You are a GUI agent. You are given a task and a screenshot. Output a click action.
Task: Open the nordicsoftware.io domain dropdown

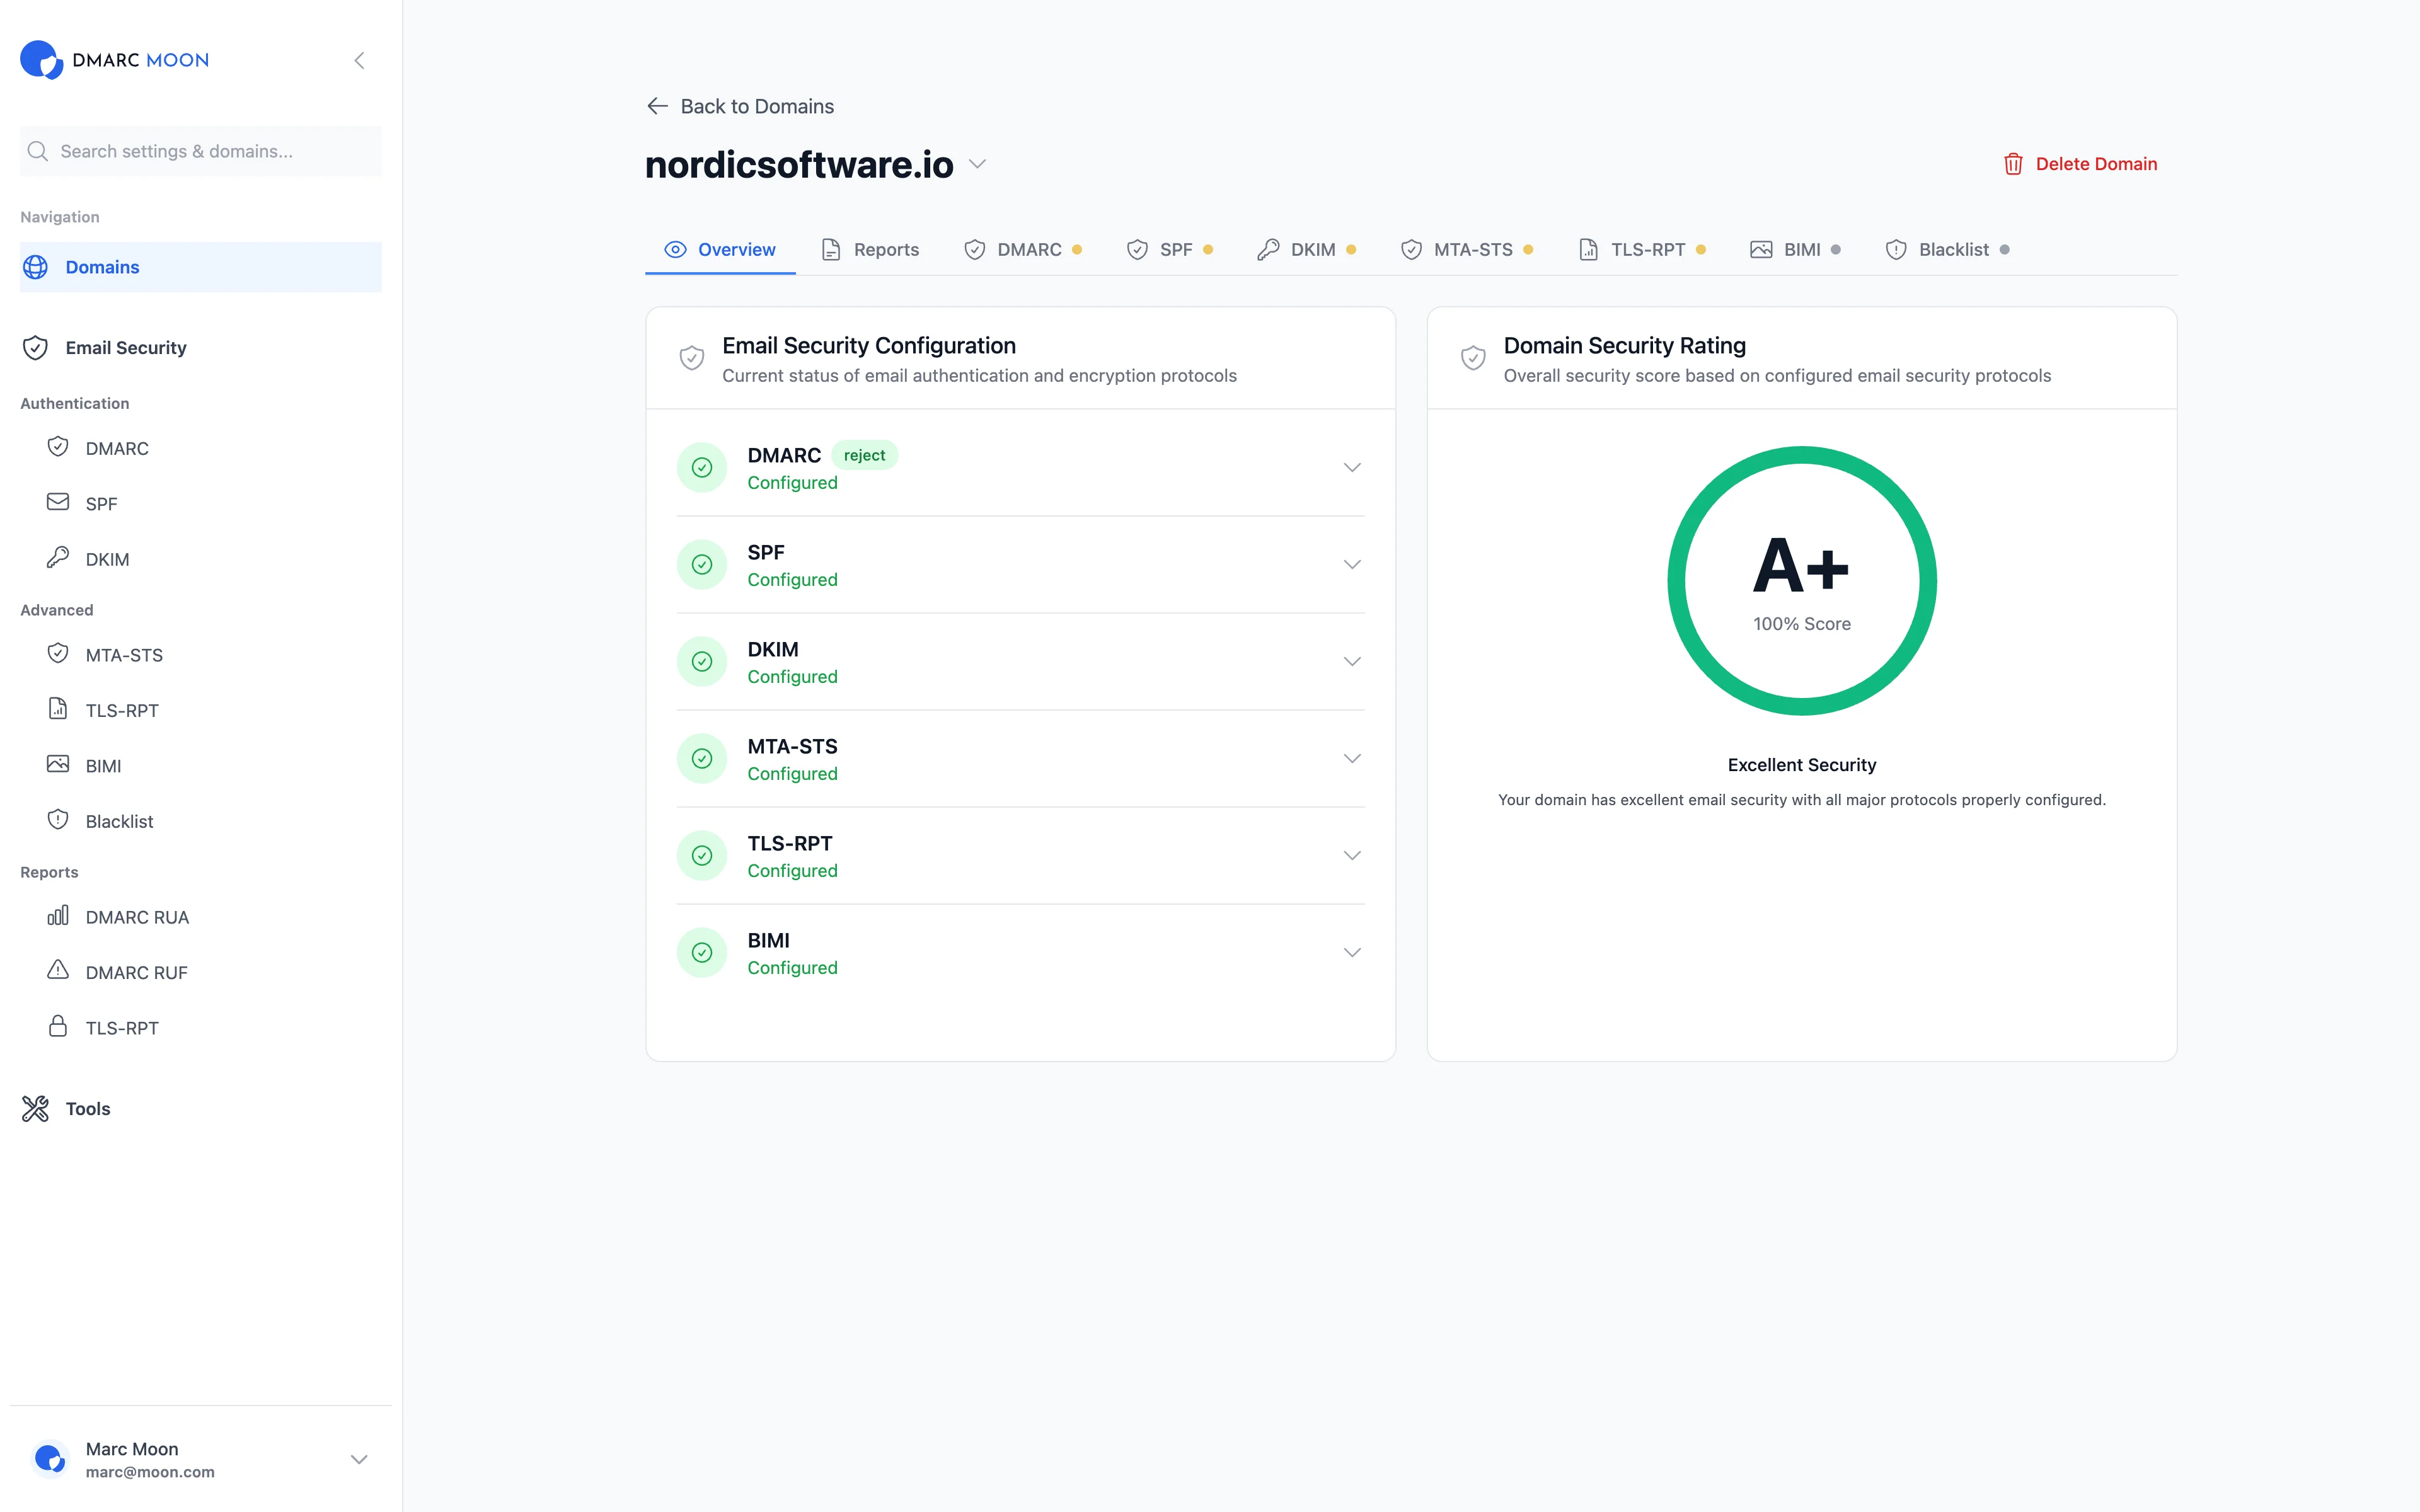click(x=977, y=164)
